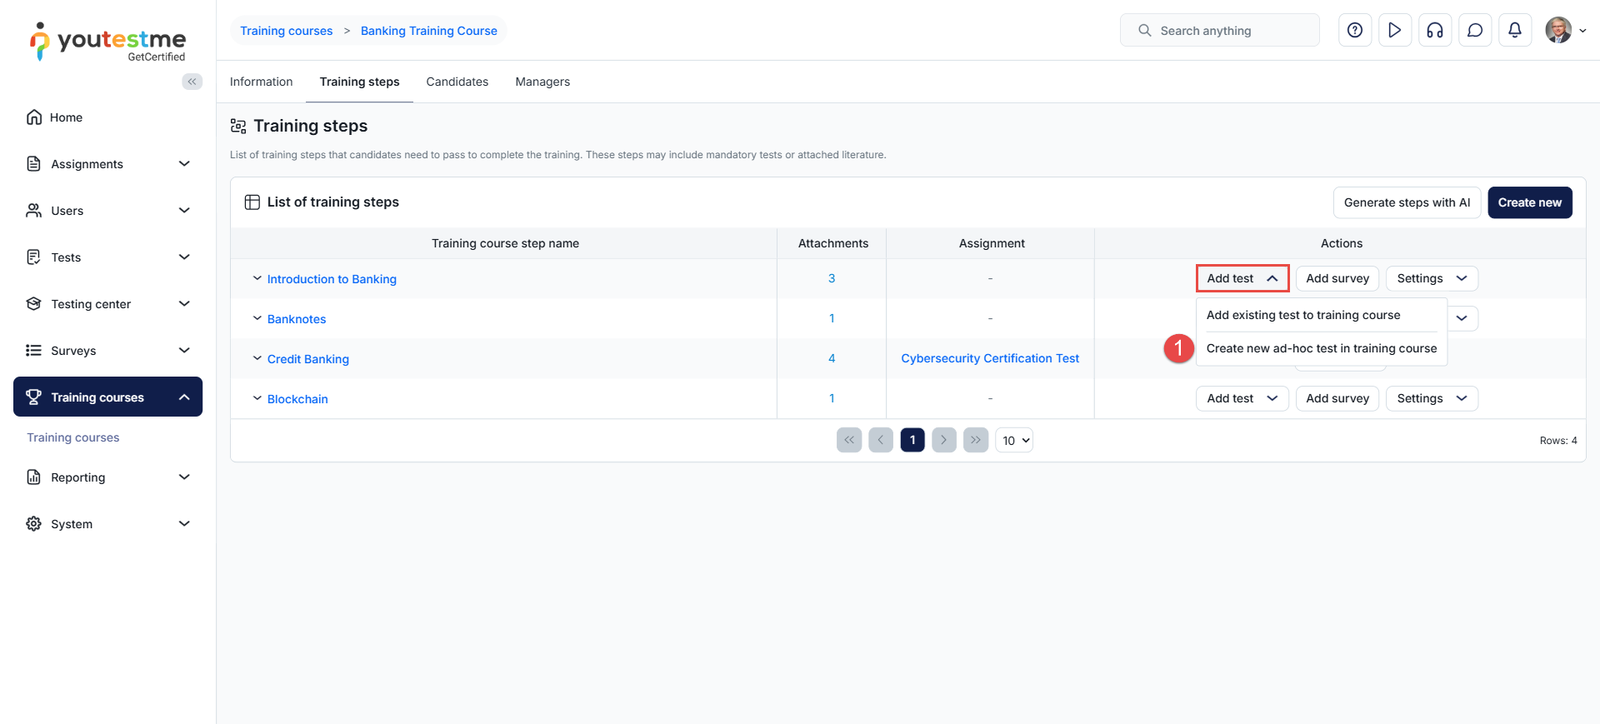Switch to the Candidates tab
Image resolution: width=1600 pixels, height=724 pixels.
pyautogui.click(x=457, y=82)
